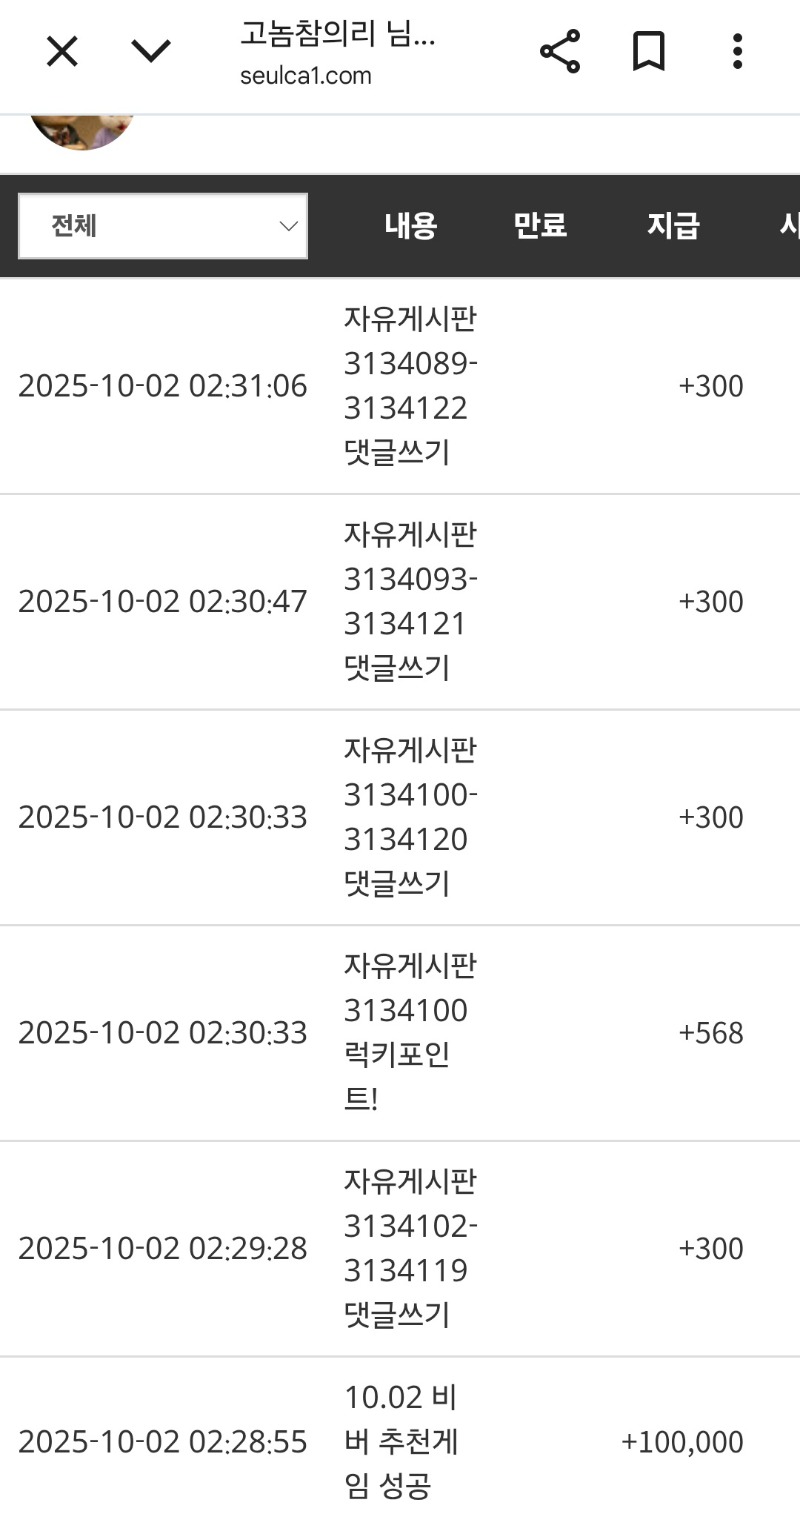Image resolution: width=800 pixels, height=1514 pixels.
Task: Open the 3134100 럭키포인트 entry
Action: point(406,1033)
